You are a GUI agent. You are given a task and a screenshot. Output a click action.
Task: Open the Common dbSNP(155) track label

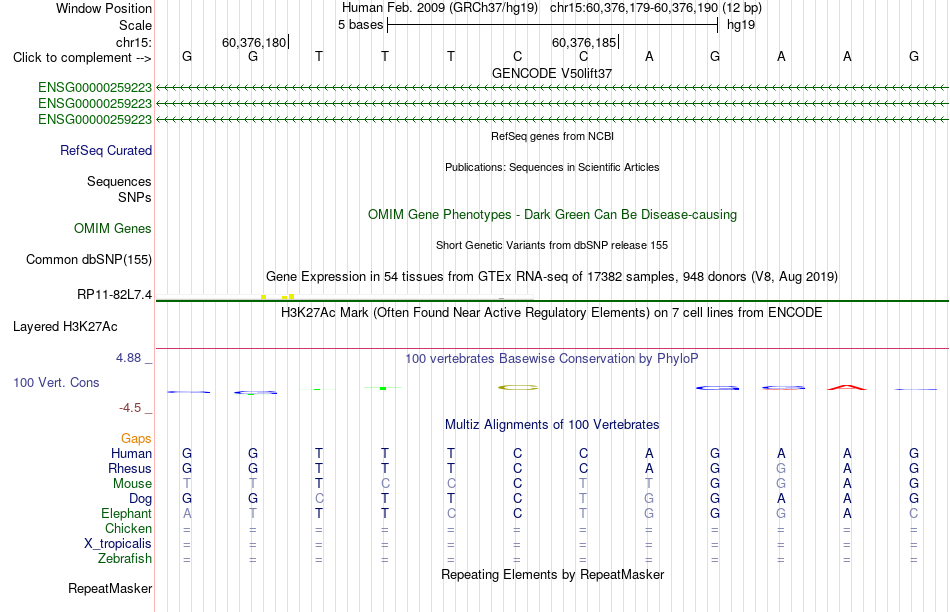tap(89, 259)
